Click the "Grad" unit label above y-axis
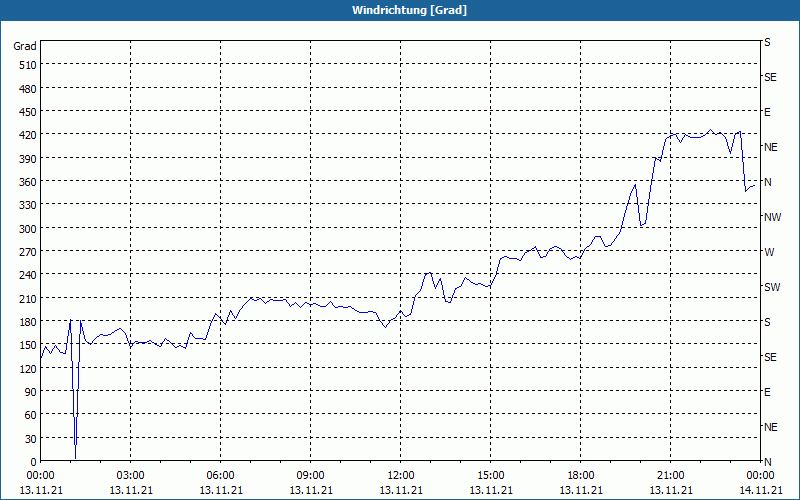 (24, 46)
